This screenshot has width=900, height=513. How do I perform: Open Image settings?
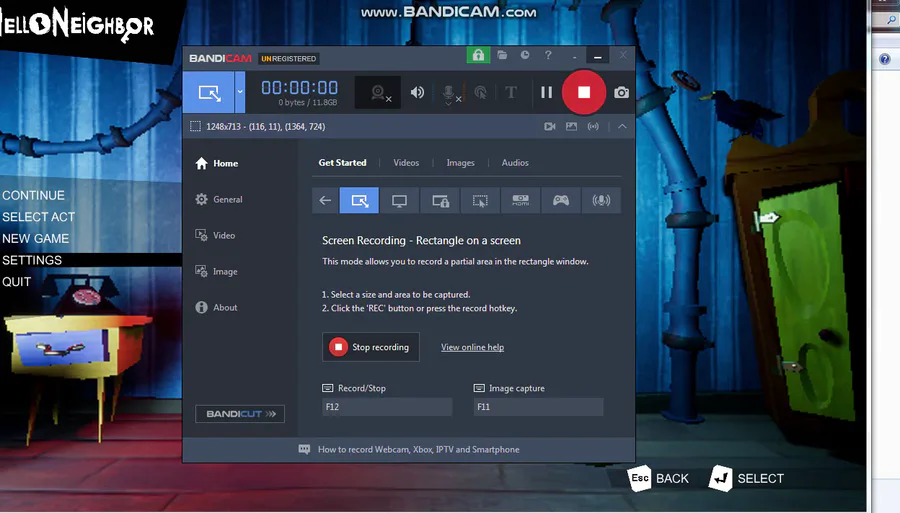(216, 271)
